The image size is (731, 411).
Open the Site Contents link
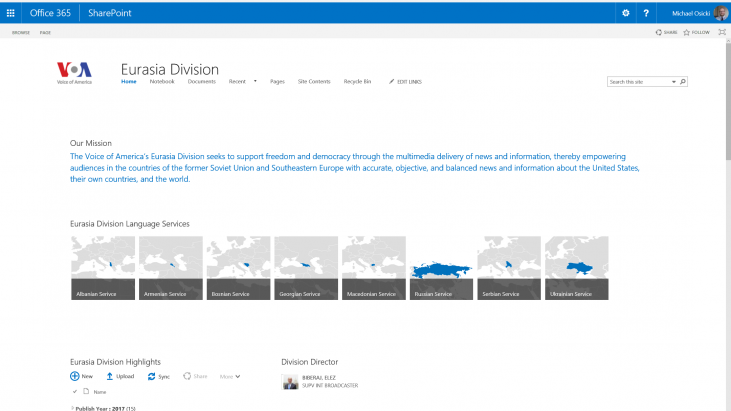pyautogui.click(x=314, y=82)
